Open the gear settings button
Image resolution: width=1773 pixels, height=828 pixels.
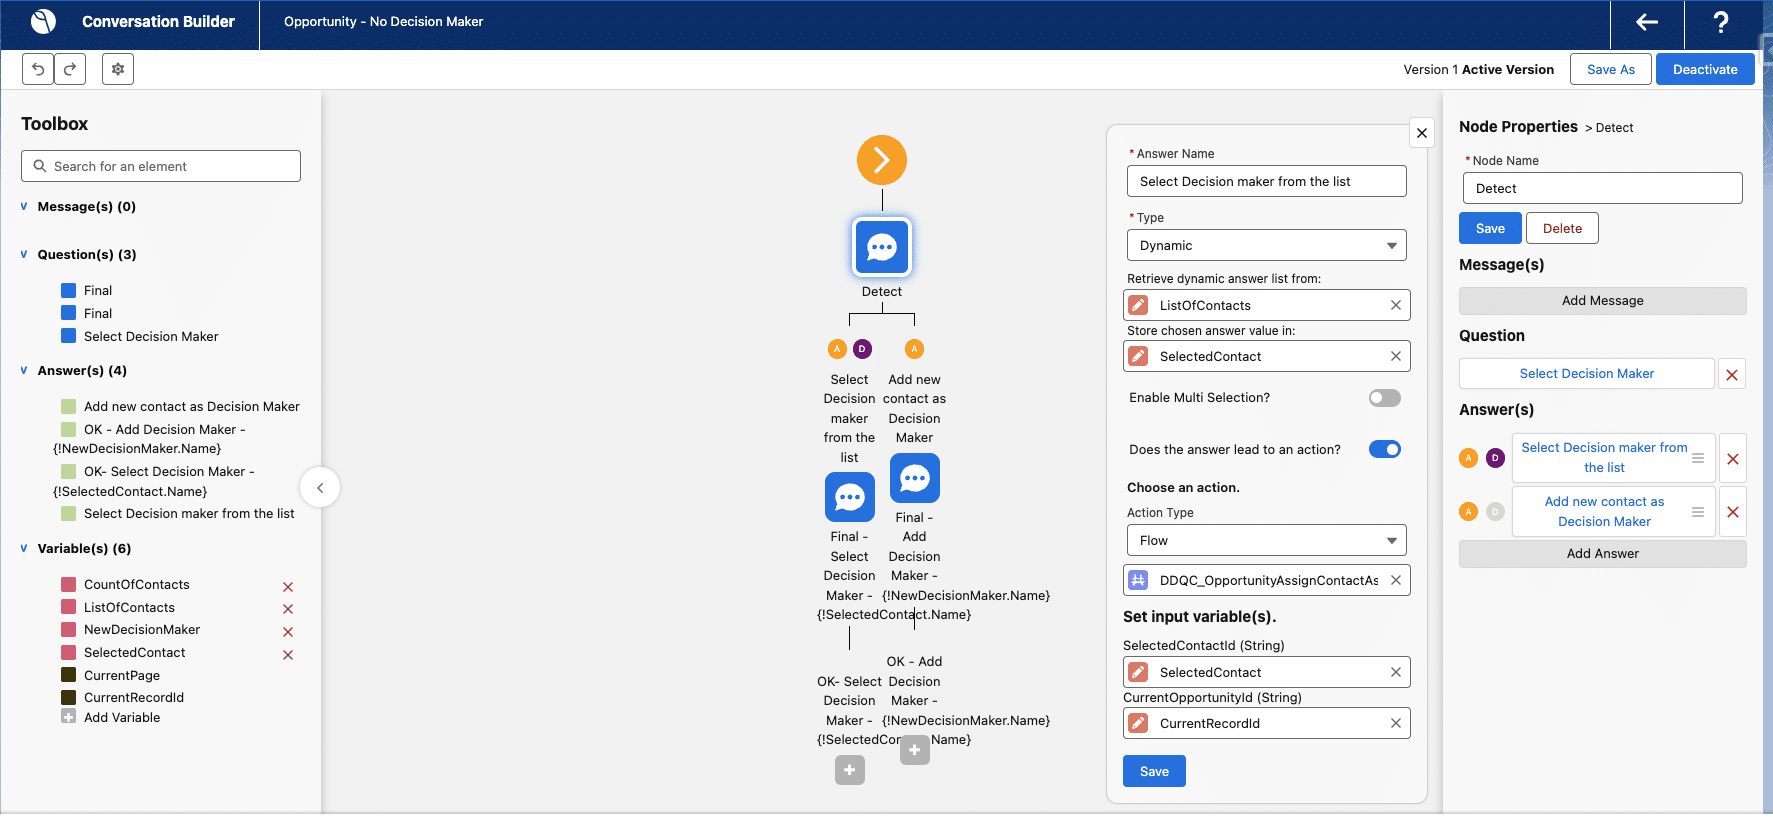click(118, 69)
